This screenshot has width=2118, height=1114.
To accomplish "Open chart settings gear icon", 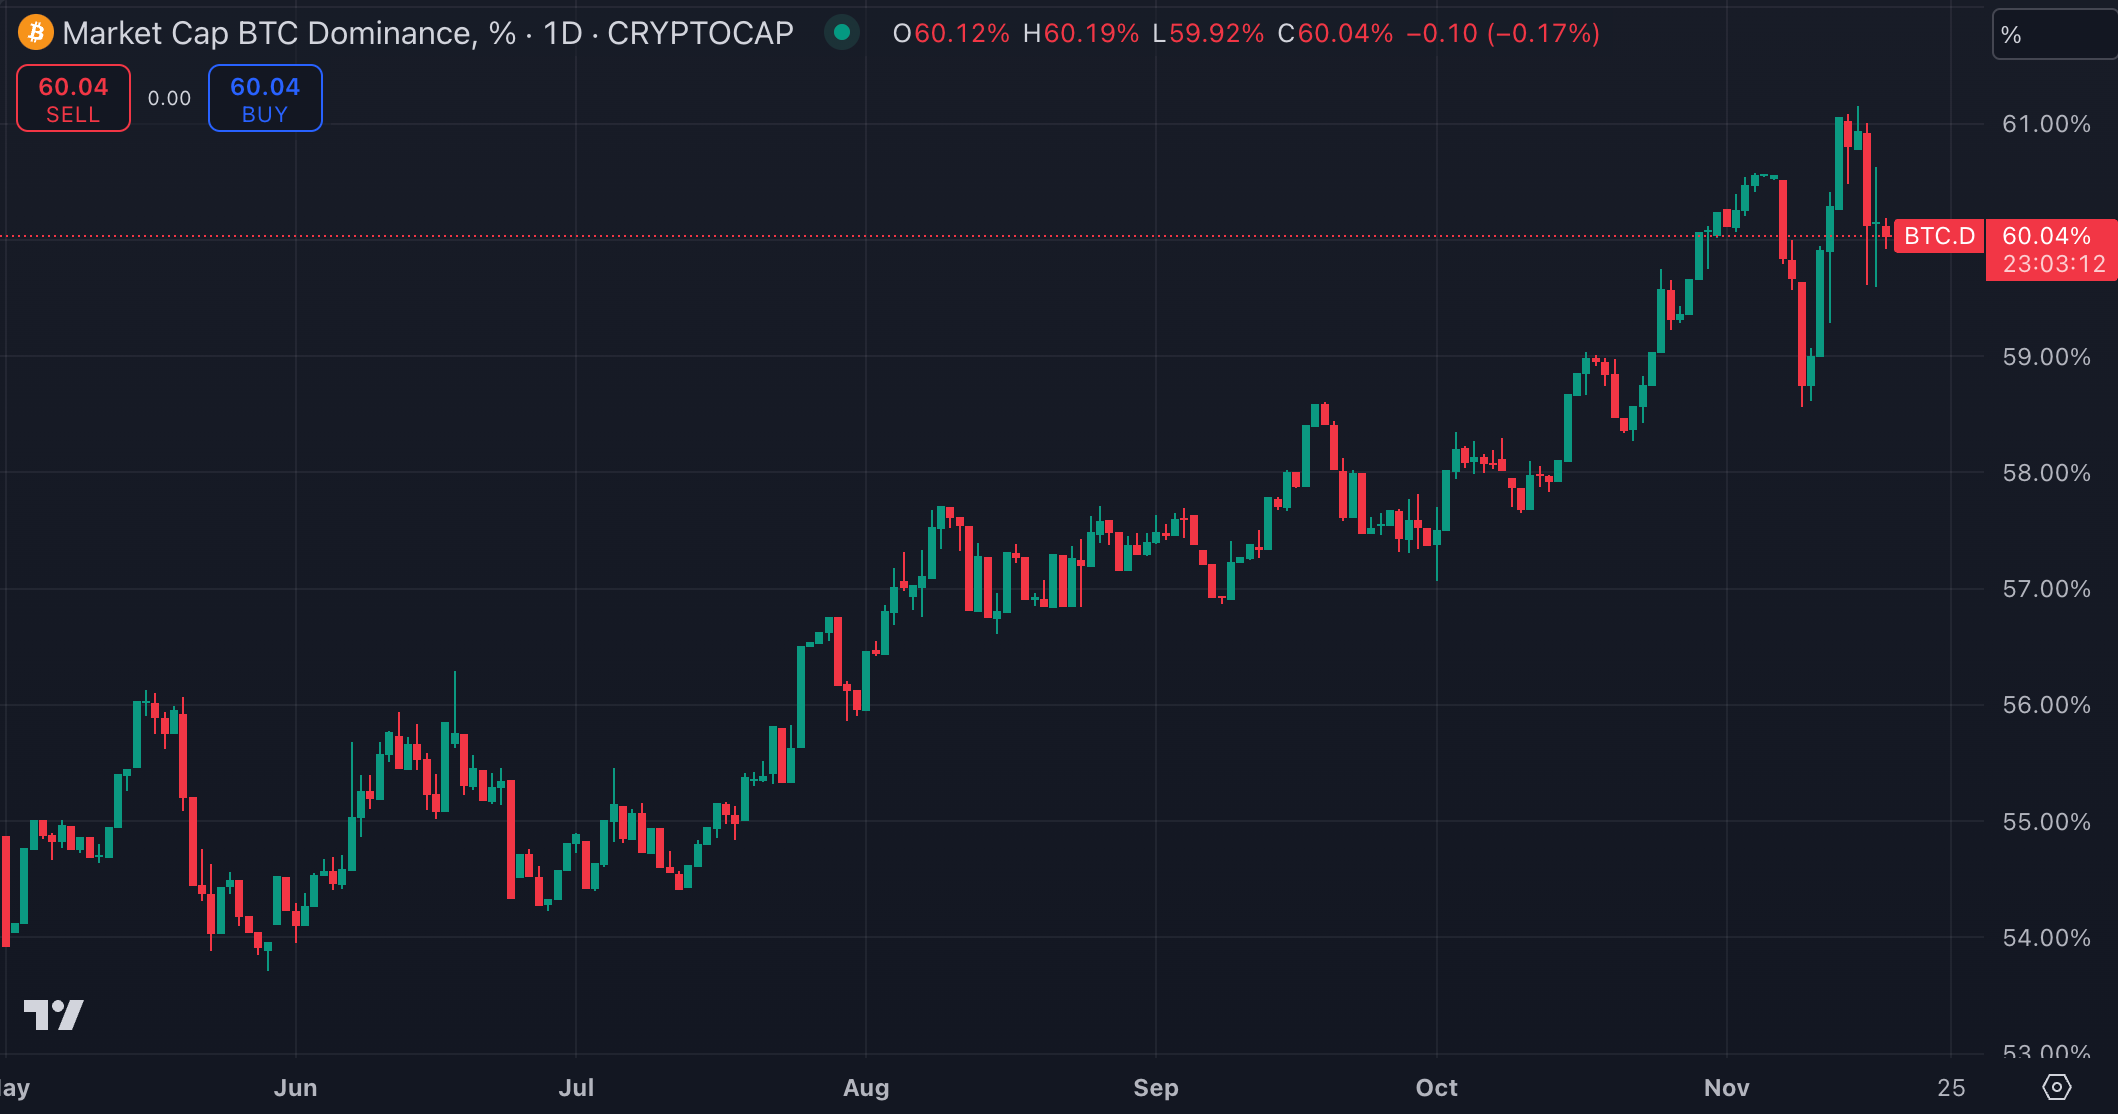I will [x=2056, y=1087].
